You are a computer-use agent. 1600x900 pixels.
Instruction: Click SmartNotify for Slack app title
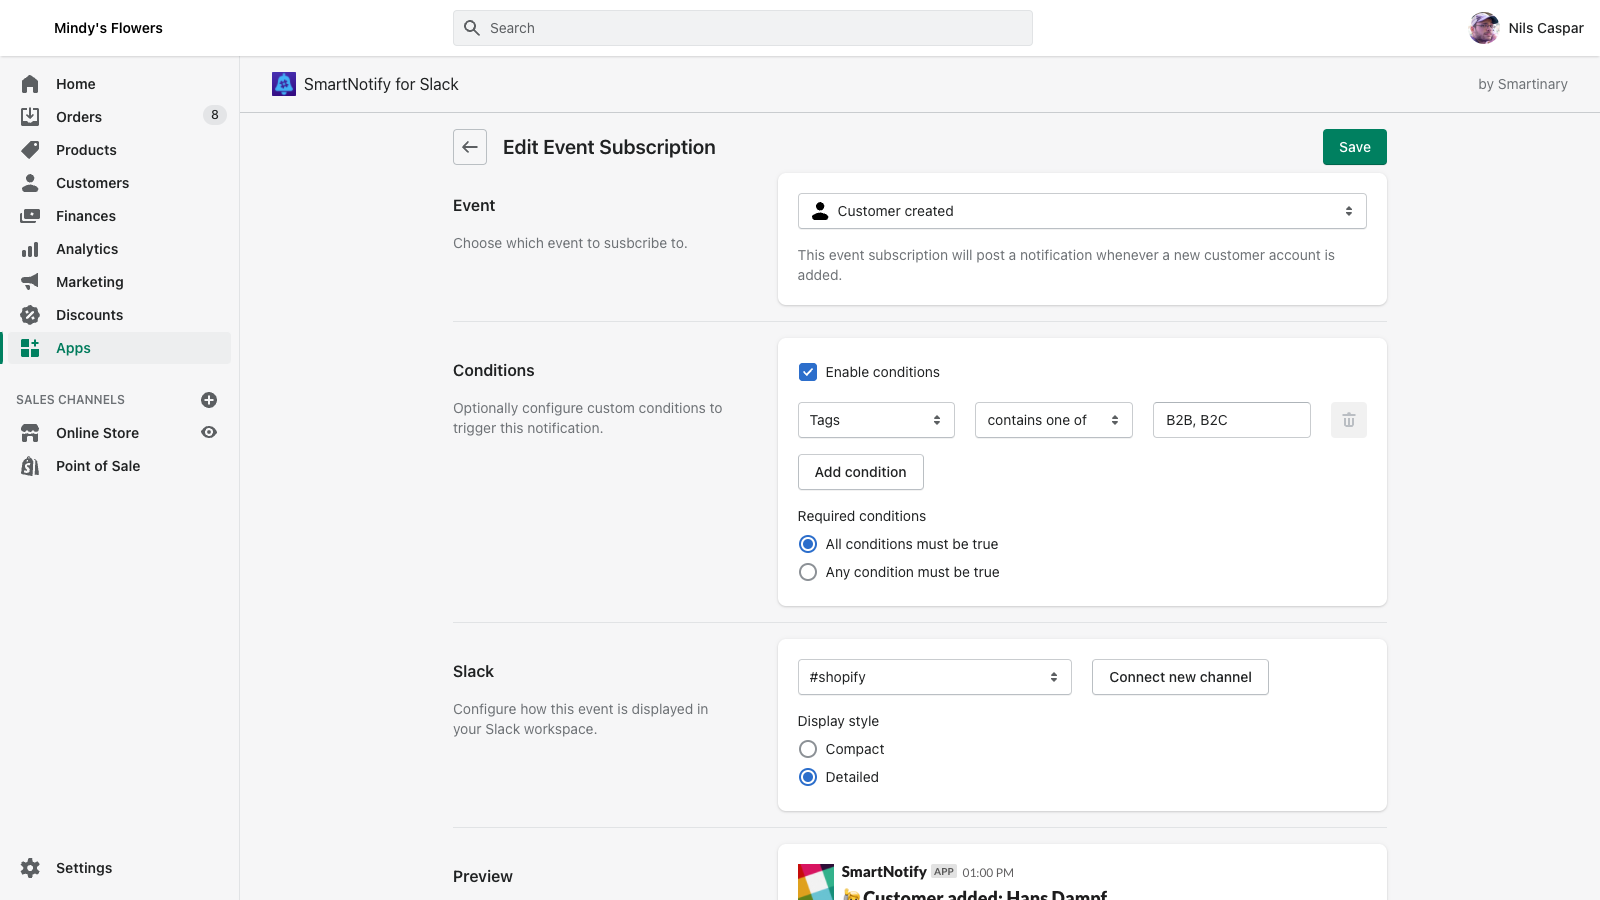381,84
